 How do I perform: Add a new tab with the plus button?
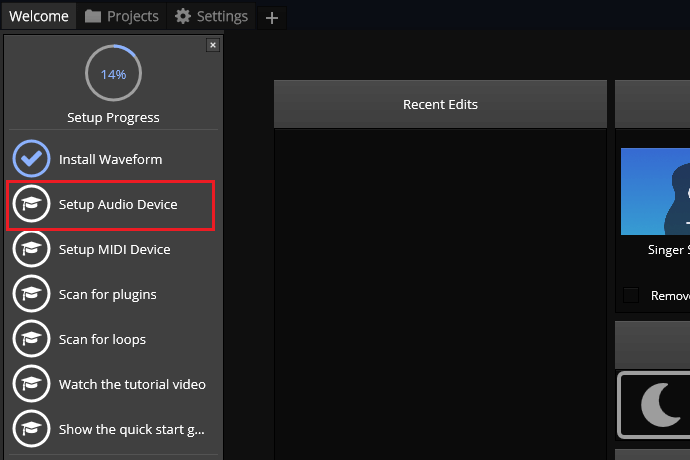(x=271, y=17)
